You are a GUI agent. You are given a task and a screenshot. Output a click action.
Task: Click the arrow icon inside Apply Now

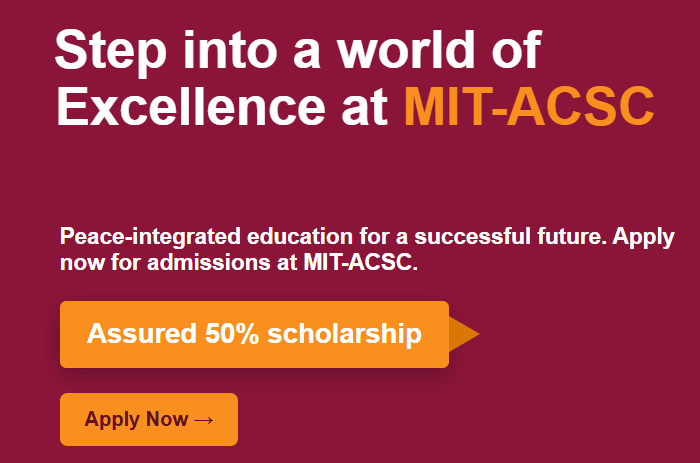point(204,420)
